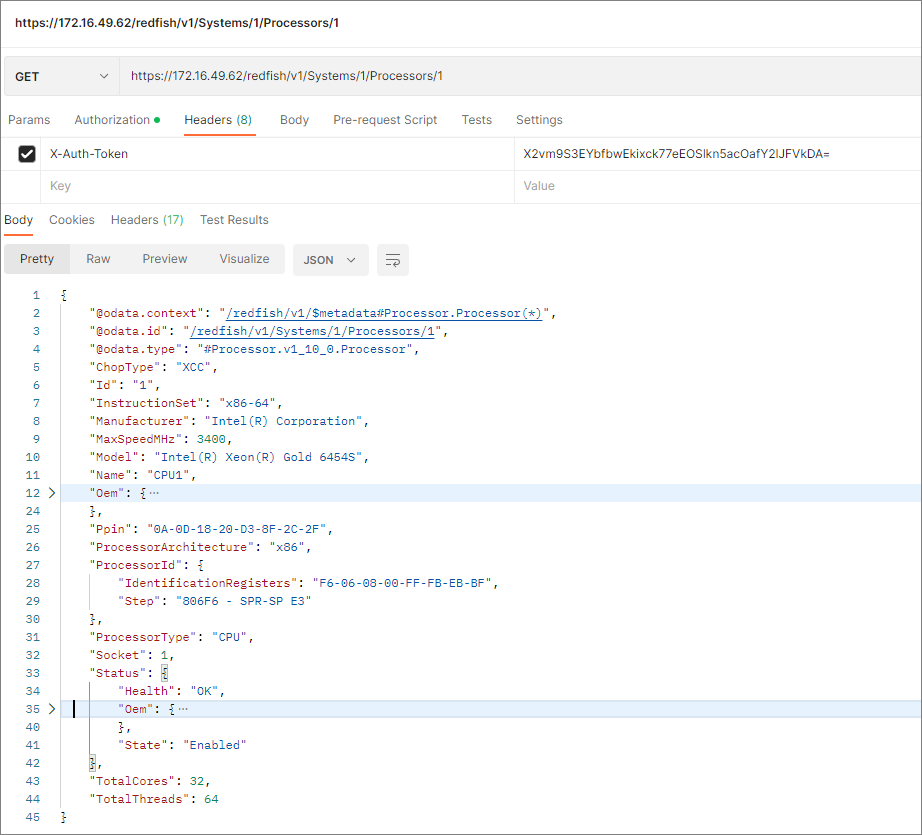Follow the $metadata#Processor.Processor link
Screen dimensions: 922x835
pos(384,313)
